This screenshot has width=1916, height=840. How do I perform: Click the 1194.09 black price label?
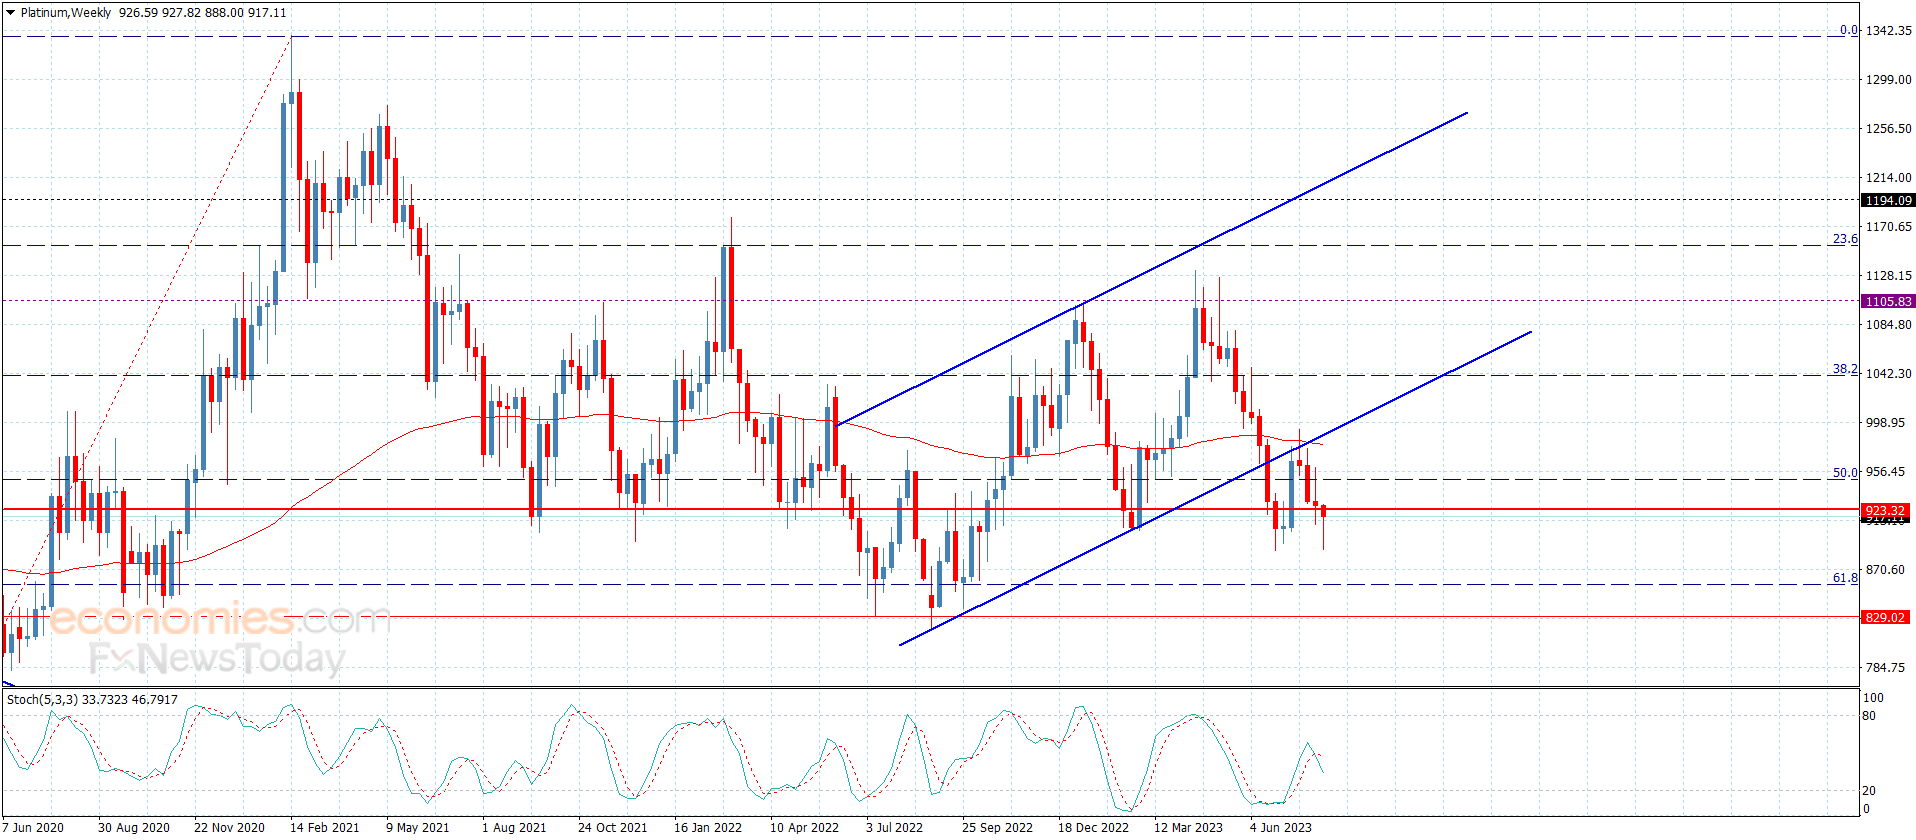point(1888,200)
